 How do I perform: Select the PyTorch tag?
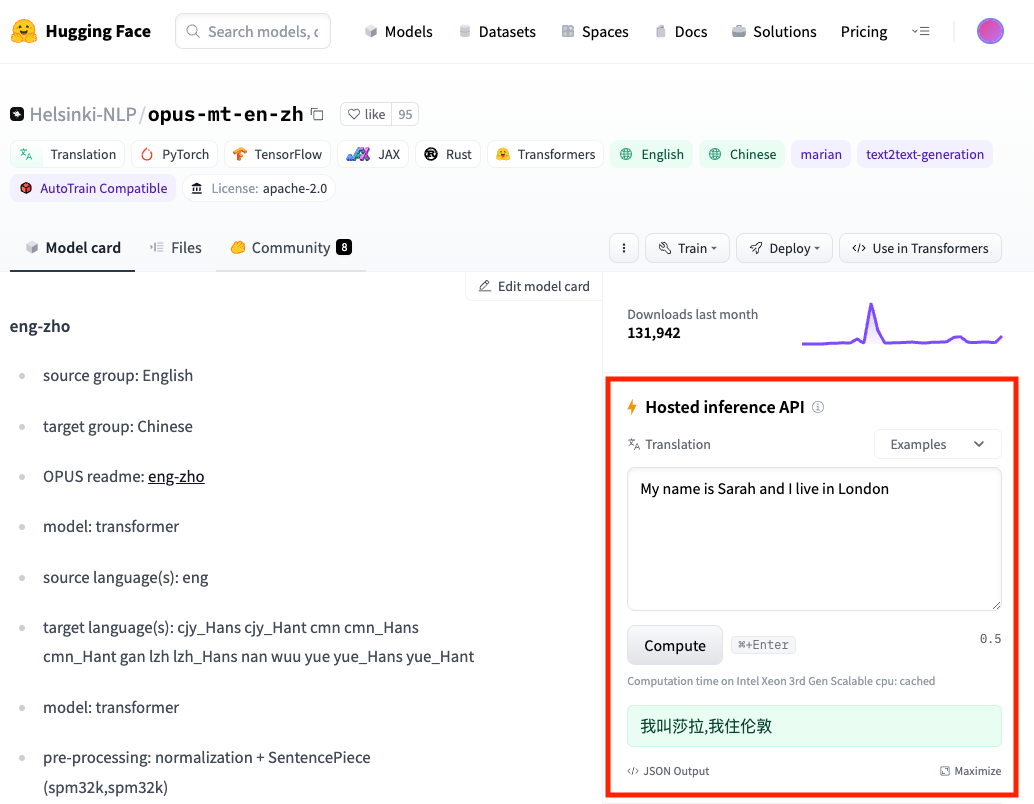[x=175, y=154]
